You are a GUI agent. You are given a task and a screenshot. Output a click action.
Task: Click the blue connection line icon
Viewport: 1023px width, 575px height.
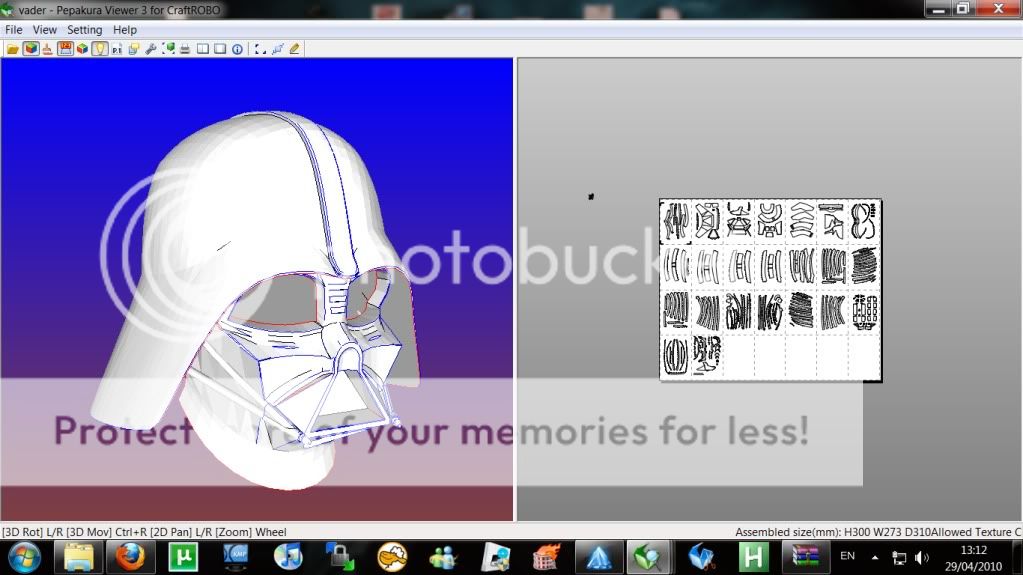pos(277,49)
